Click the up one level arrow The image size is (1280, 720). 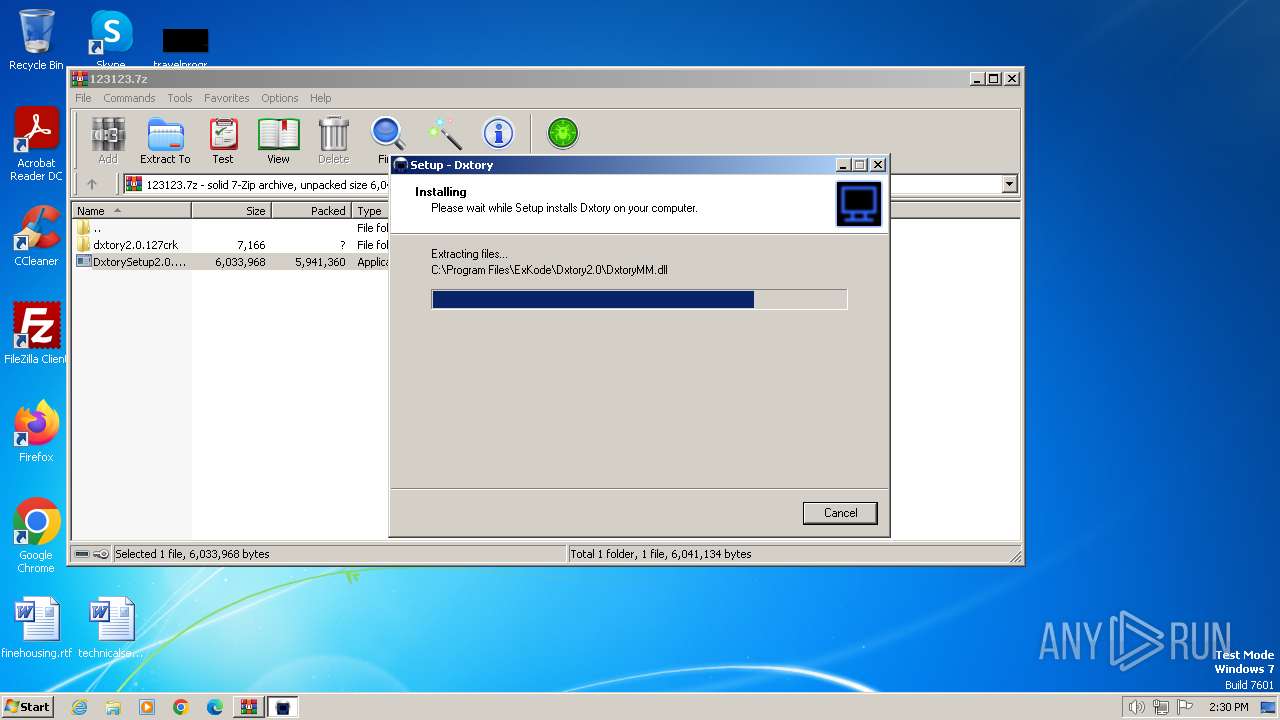pyautogui.click(x=92, y=184)
